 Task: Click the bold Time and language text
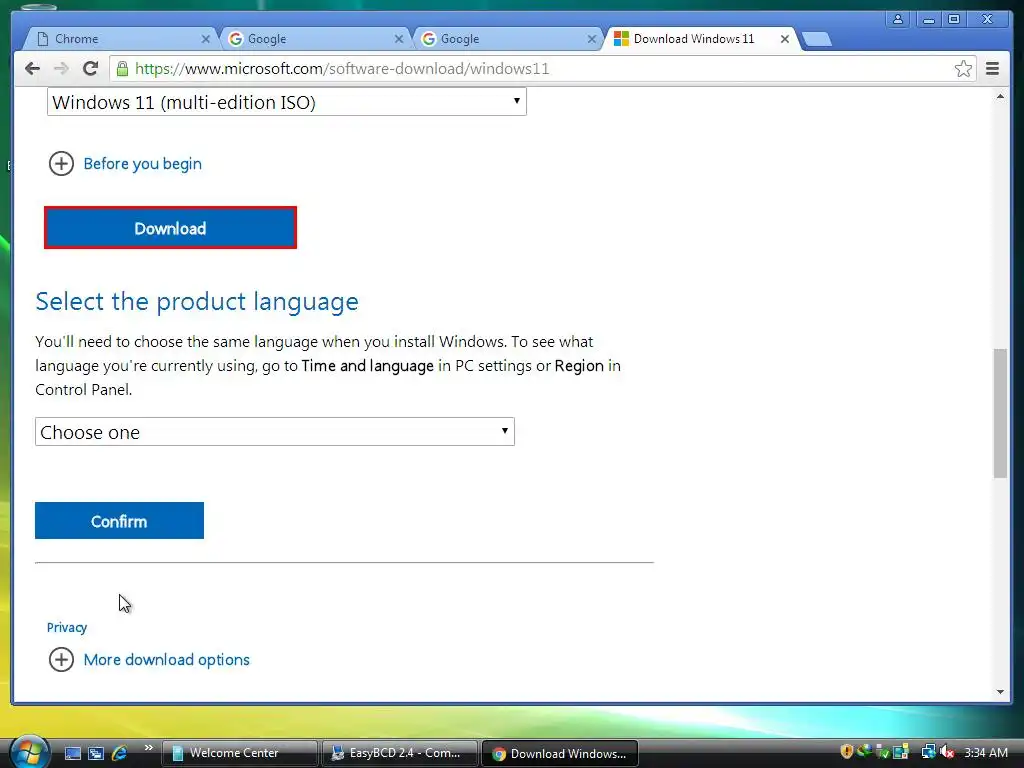[368, 366]
